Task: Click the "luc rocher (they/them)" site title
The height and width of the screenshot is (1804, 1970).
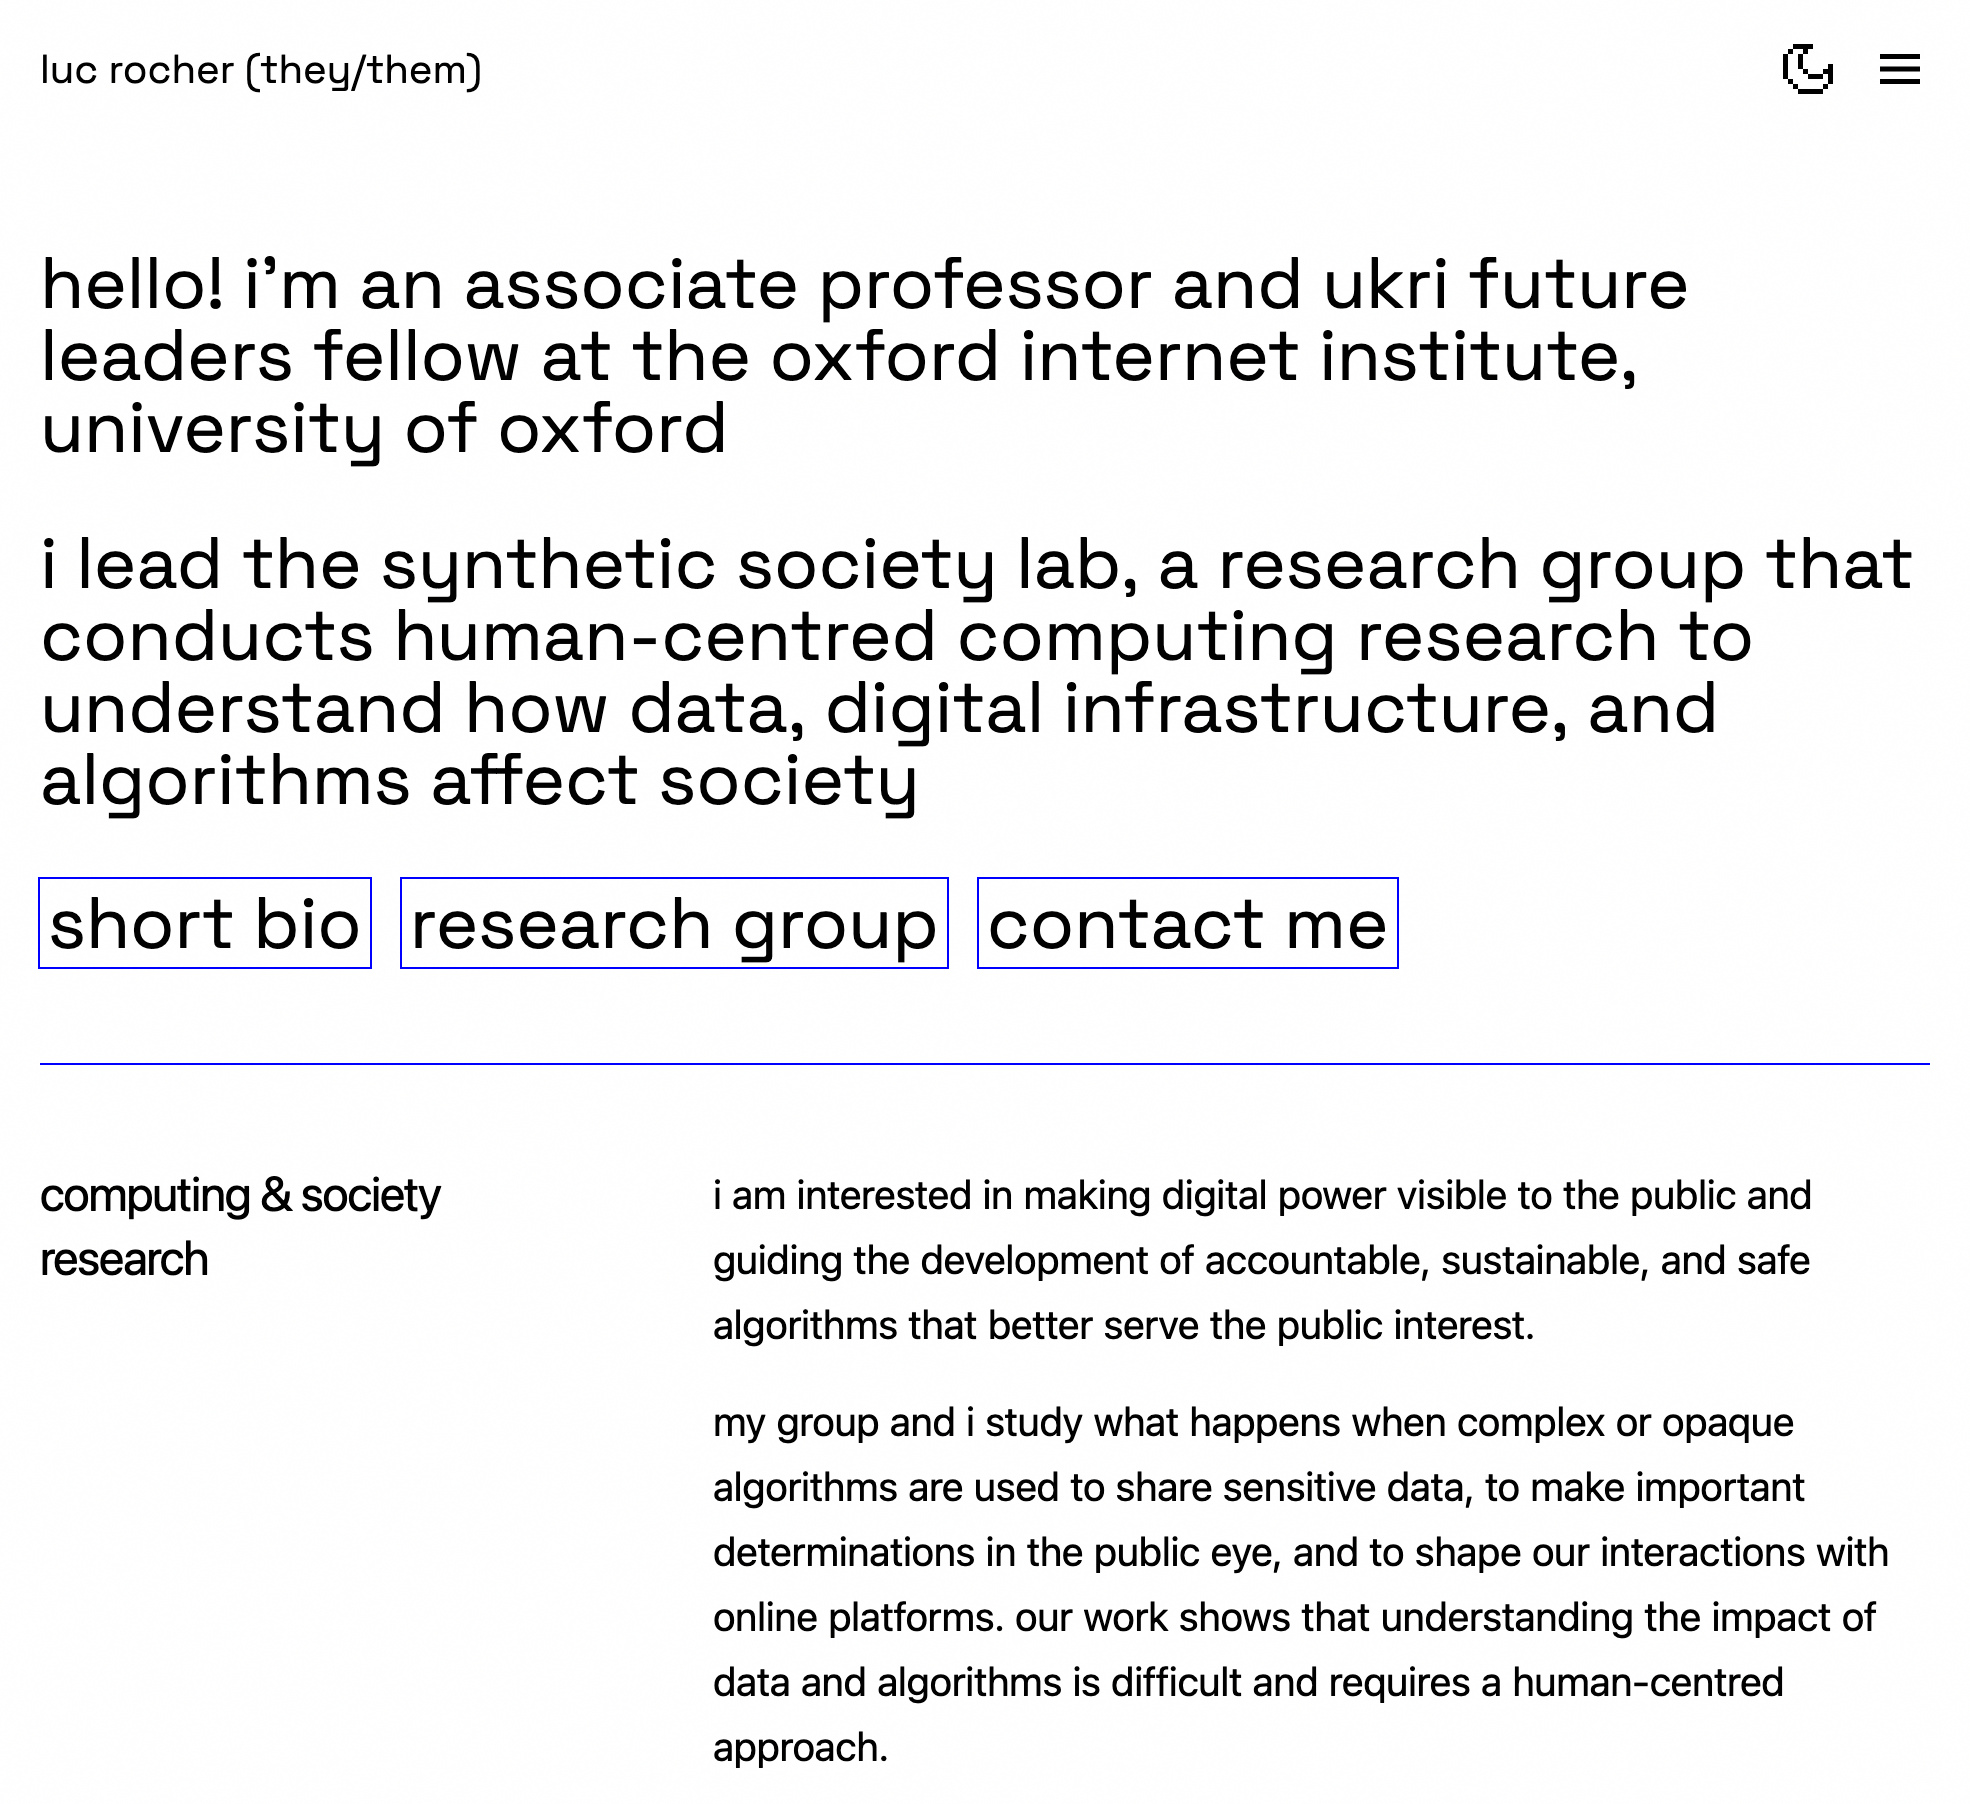Action: tap(261, 70)
